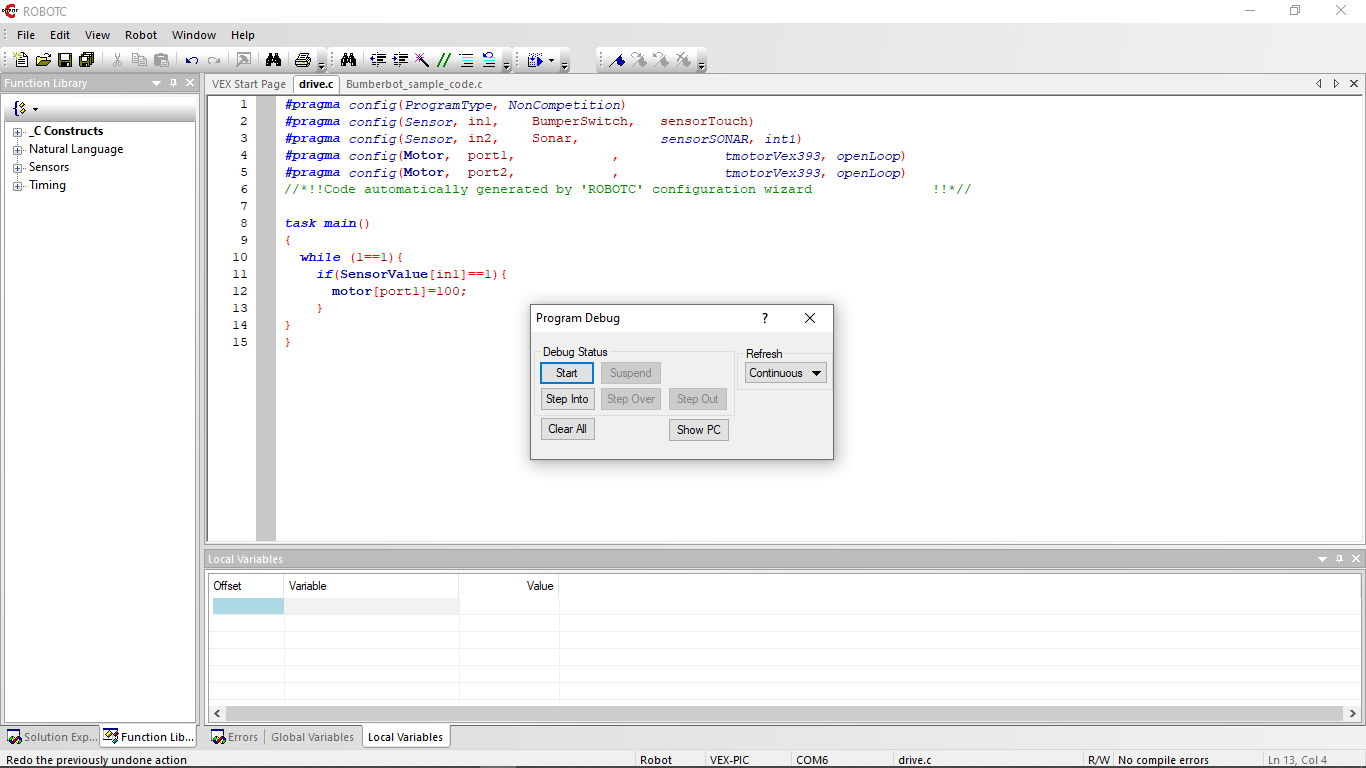This screenshot has width=1366, height=768.
Task: Open Local Variables panel options arrow
Action: tap(1323, 559)
